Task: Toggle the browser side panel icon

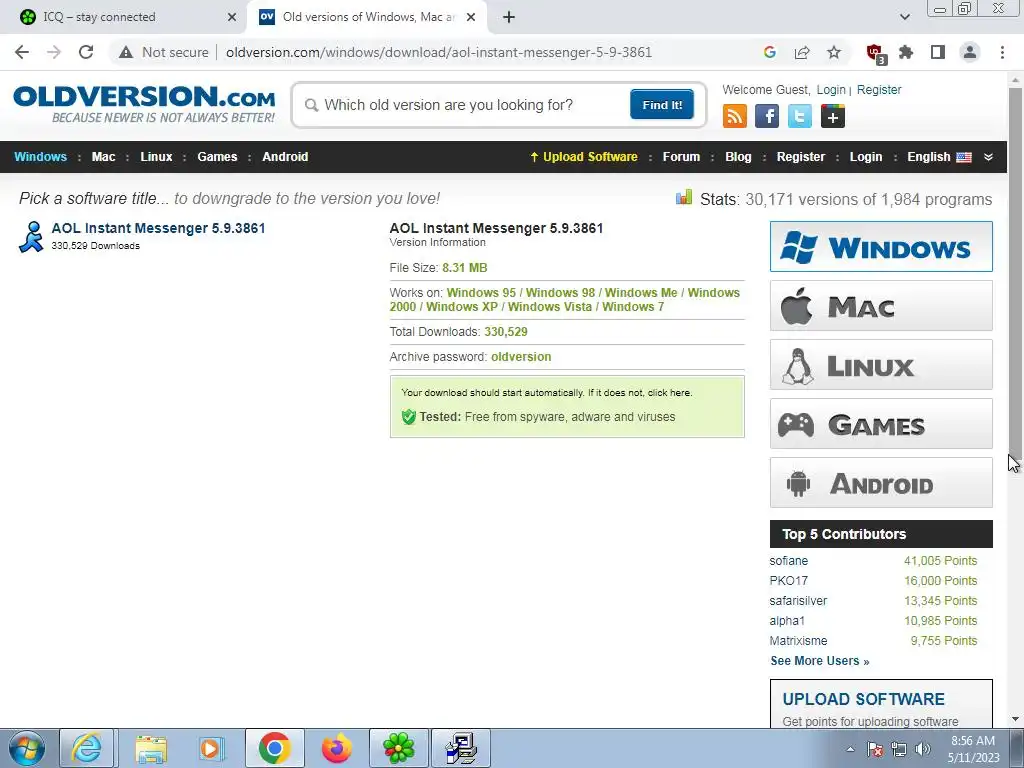Action: (x=938, y=52)
